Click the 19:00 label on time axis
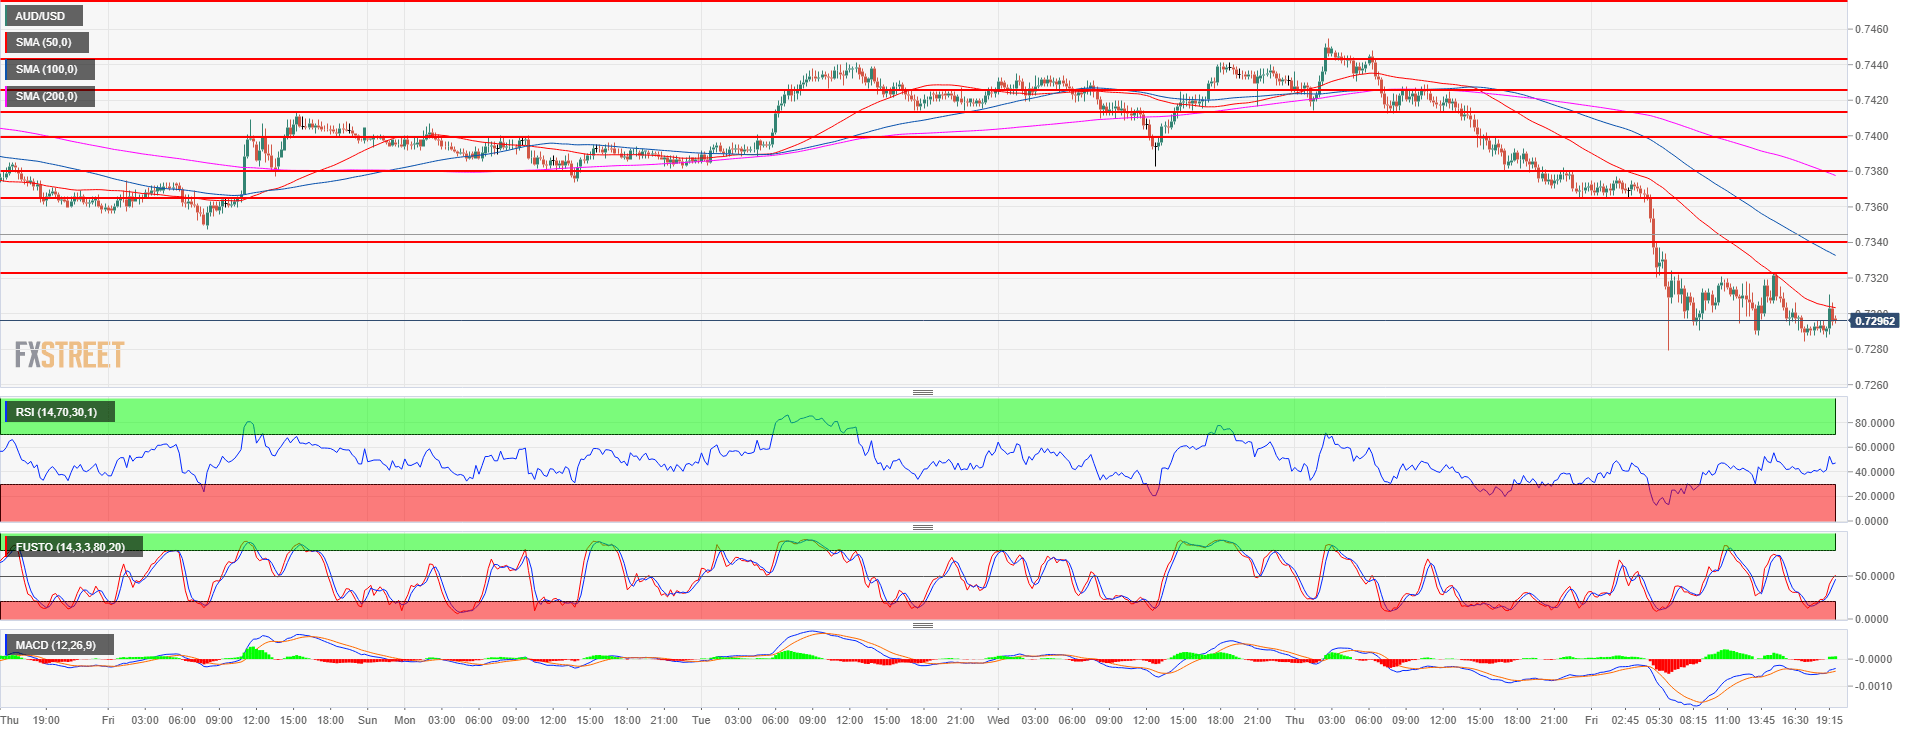This screenshot has width=1918, height=733. click(46, 720)
